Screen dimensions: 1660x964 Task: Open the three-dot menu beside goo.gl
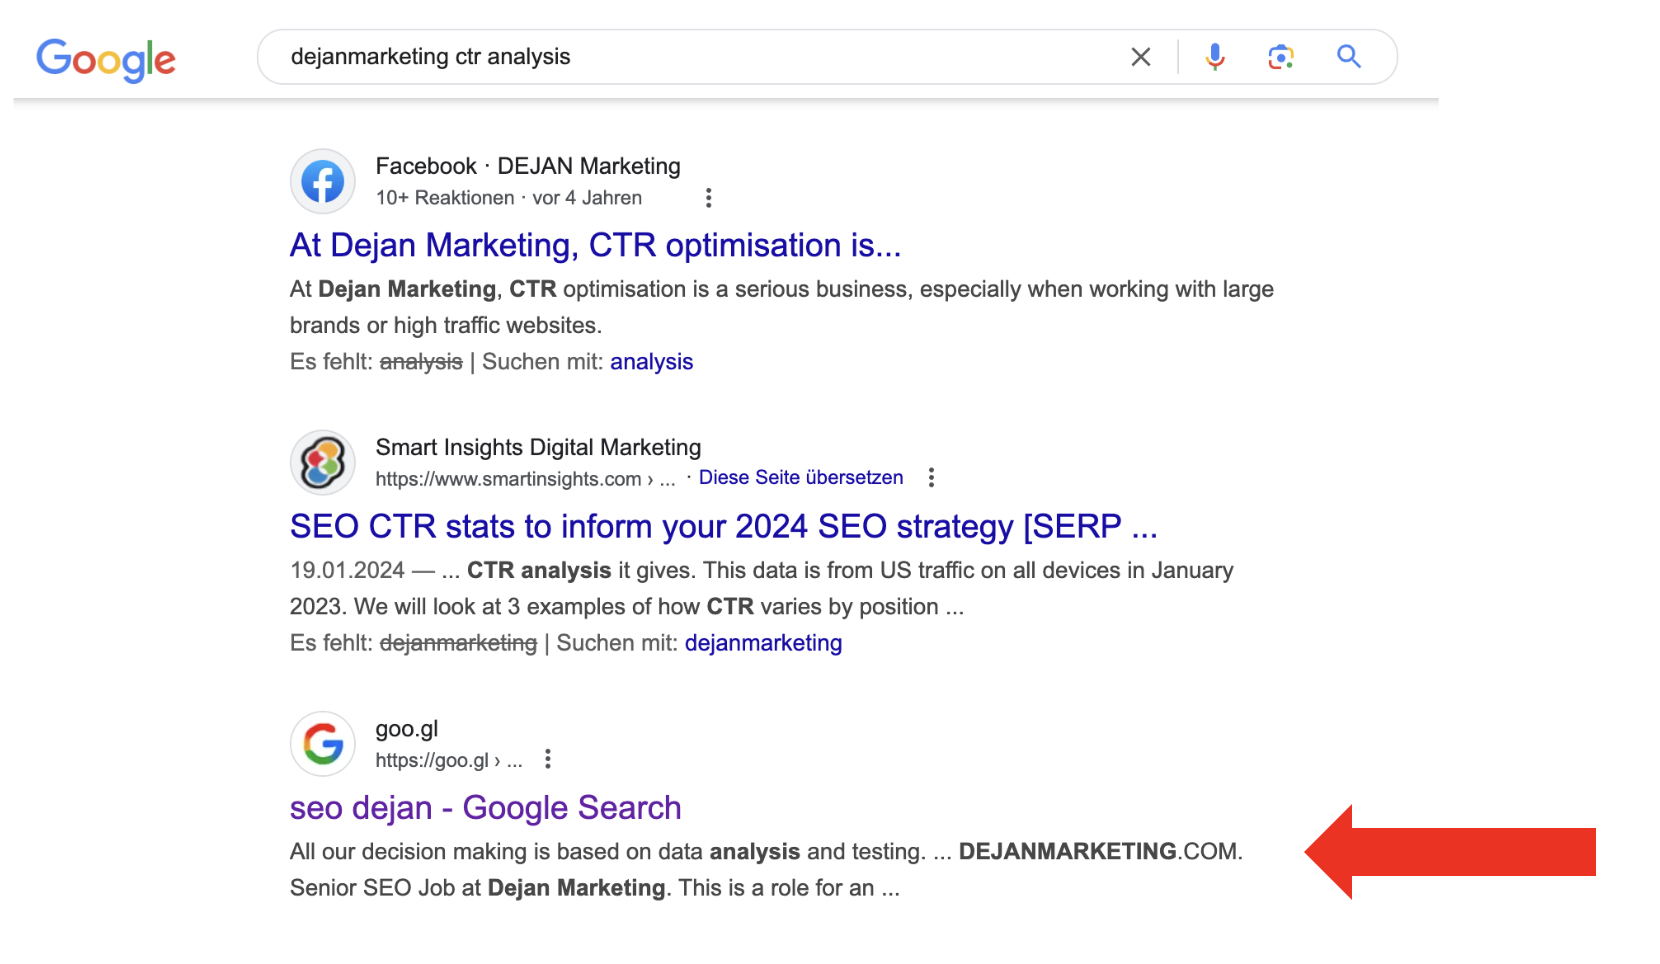(x=548, y=760)
